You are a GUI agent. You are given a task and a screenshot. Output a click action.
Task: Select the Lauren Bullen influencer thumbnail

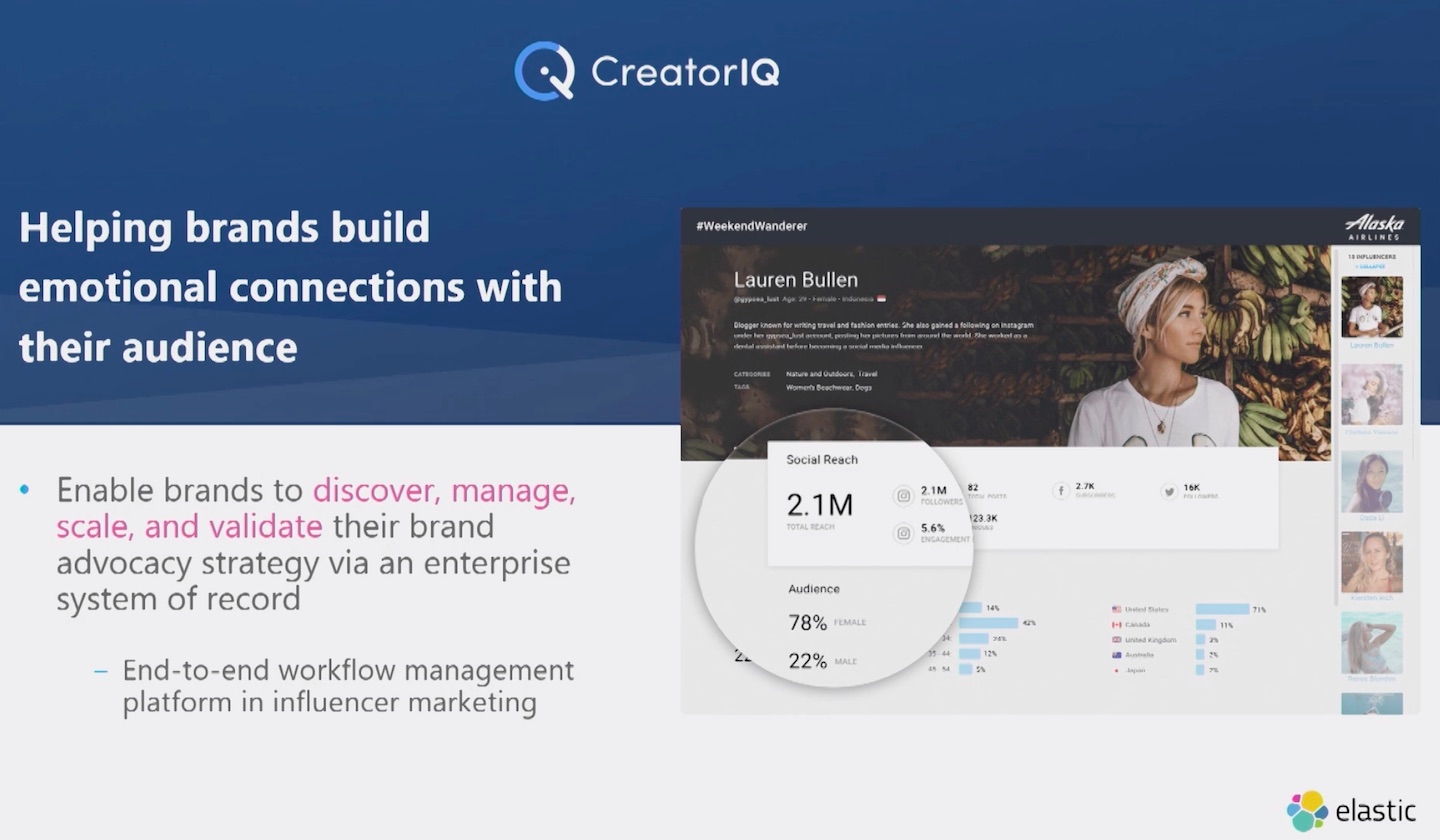1372,307
